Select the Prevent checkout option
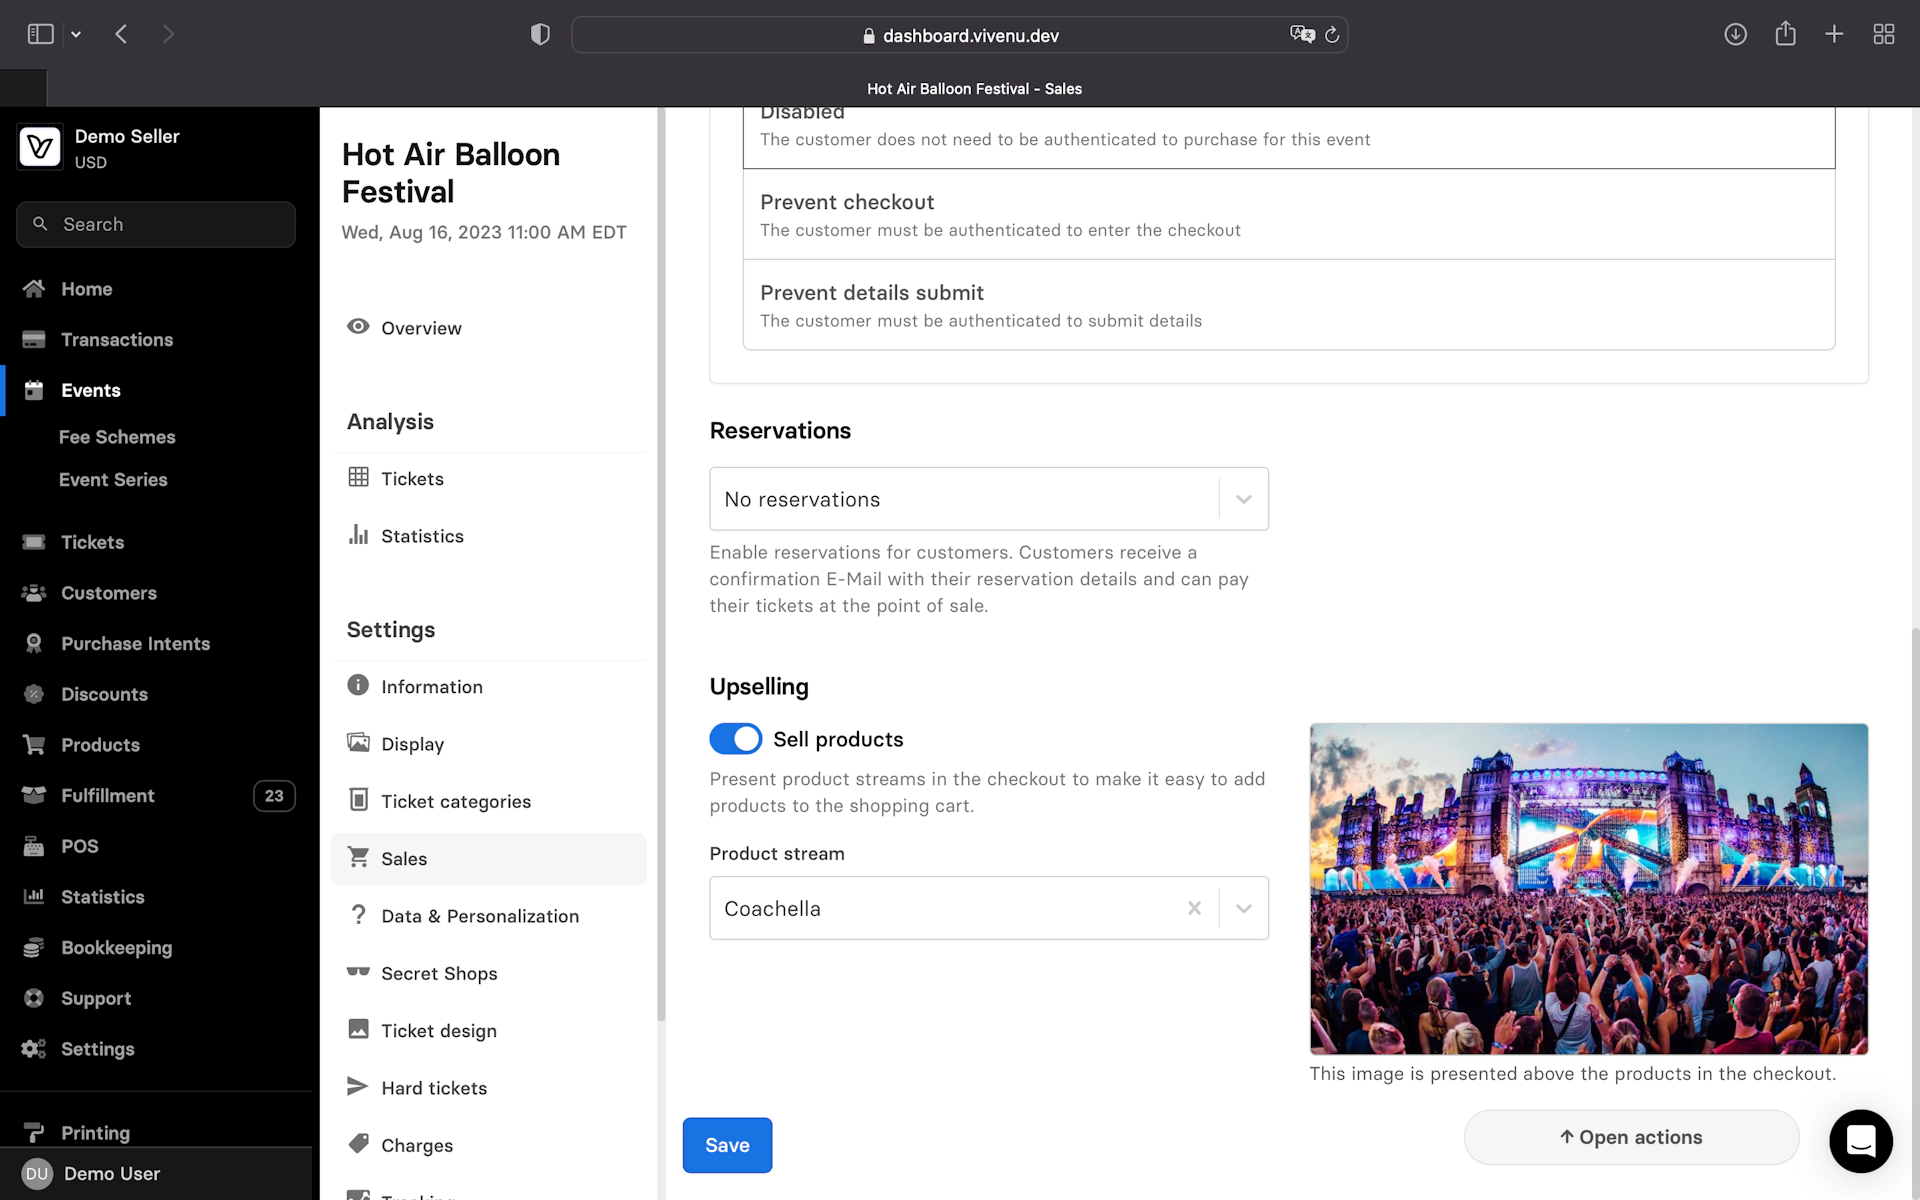This screenshot has height=1200, width=1920. (x=1288, y=215)
